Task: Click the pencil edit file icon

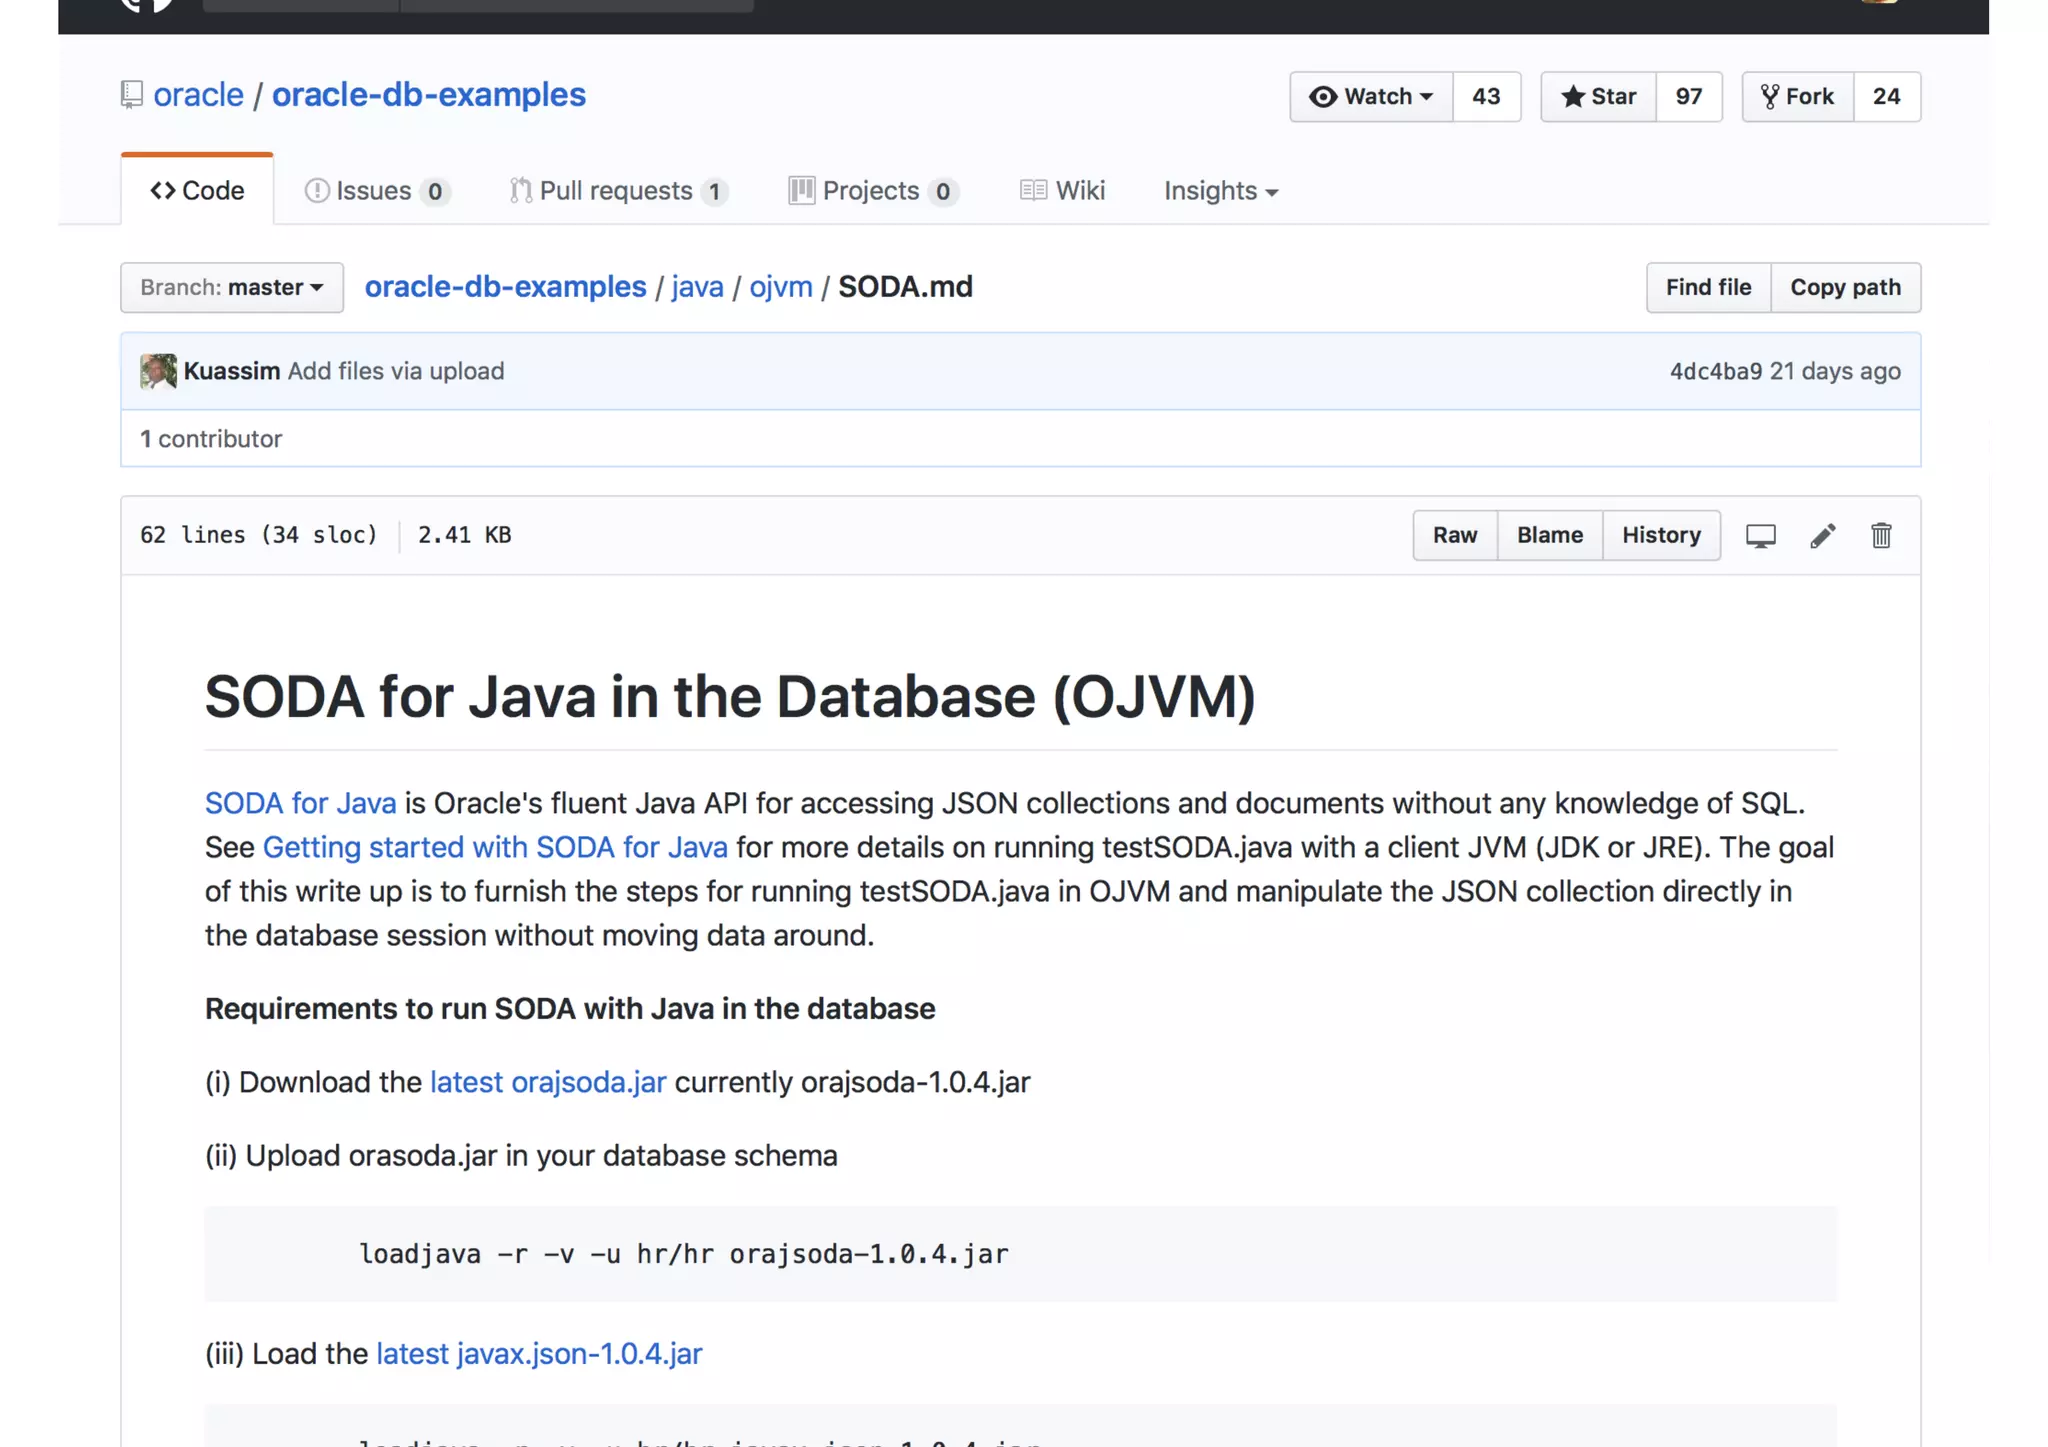Action: pyautogui.click(x=1822, y=536)
